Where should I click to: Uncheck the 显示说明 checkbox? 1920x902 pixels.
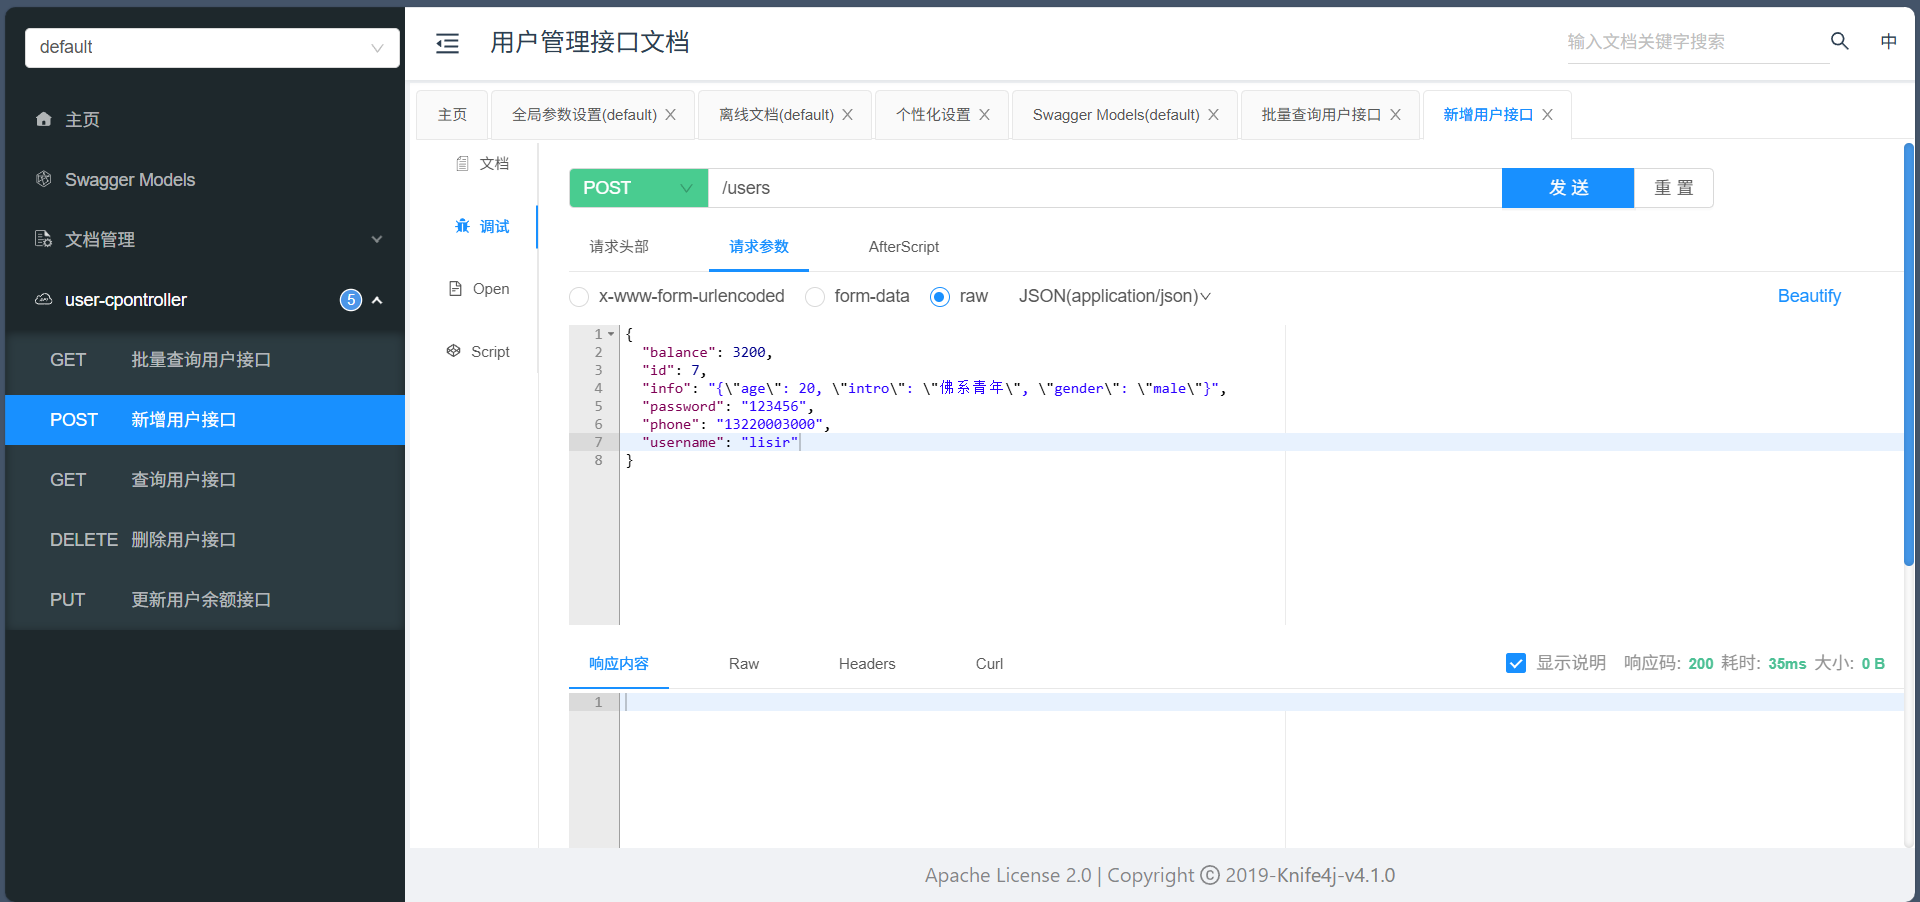[x=1515, y=663]
